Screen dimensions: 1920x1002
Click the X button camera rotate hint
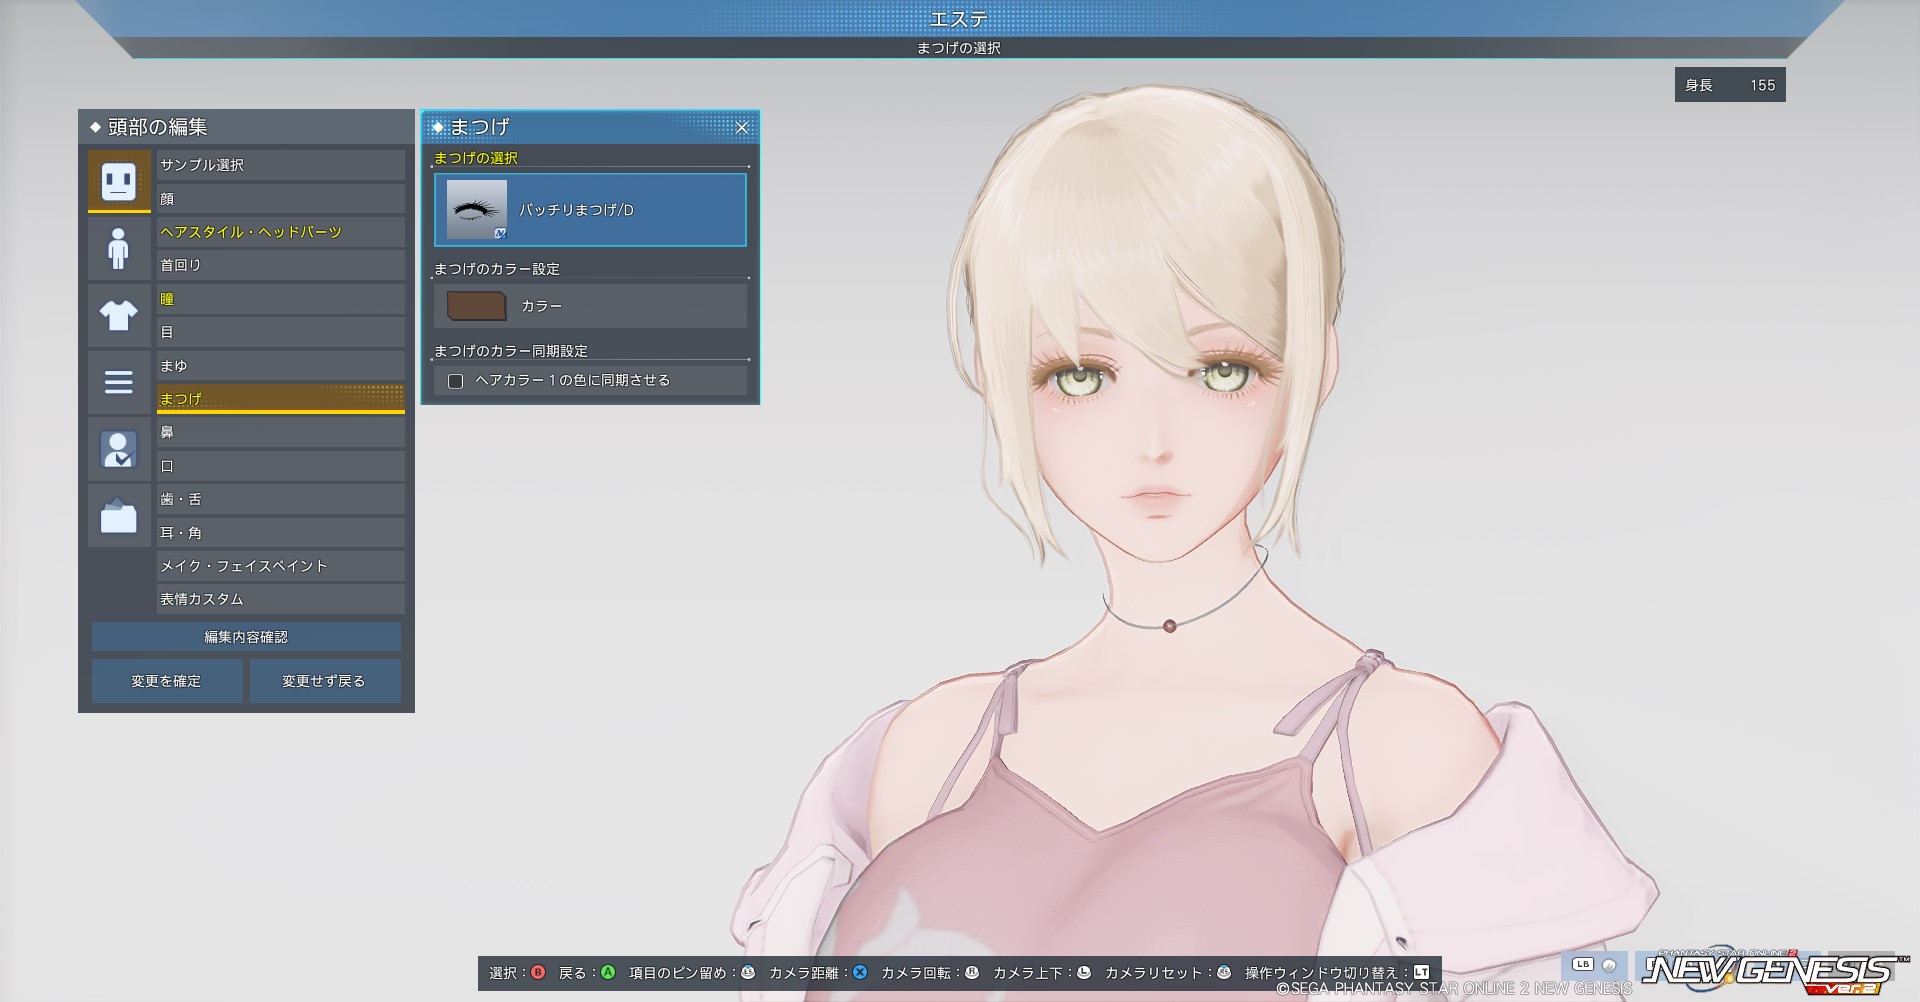(x=860, y=972)
